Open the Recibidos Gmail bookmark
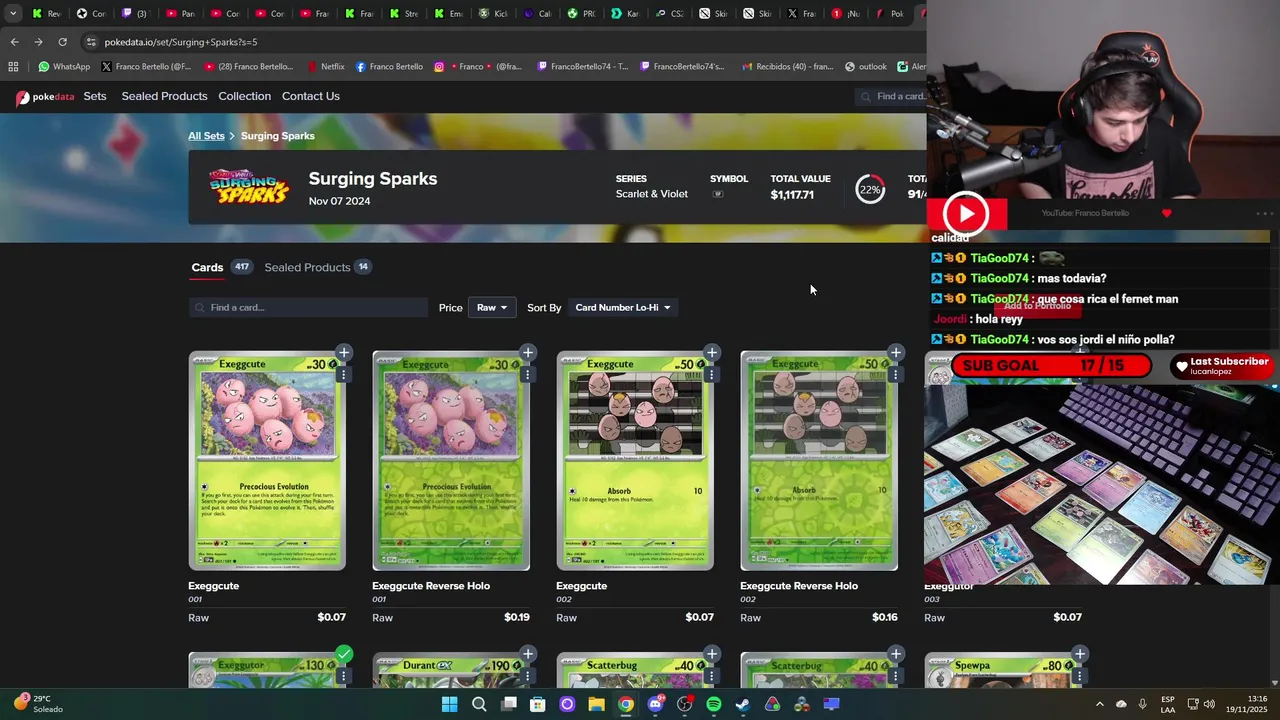 click(787, 67)
